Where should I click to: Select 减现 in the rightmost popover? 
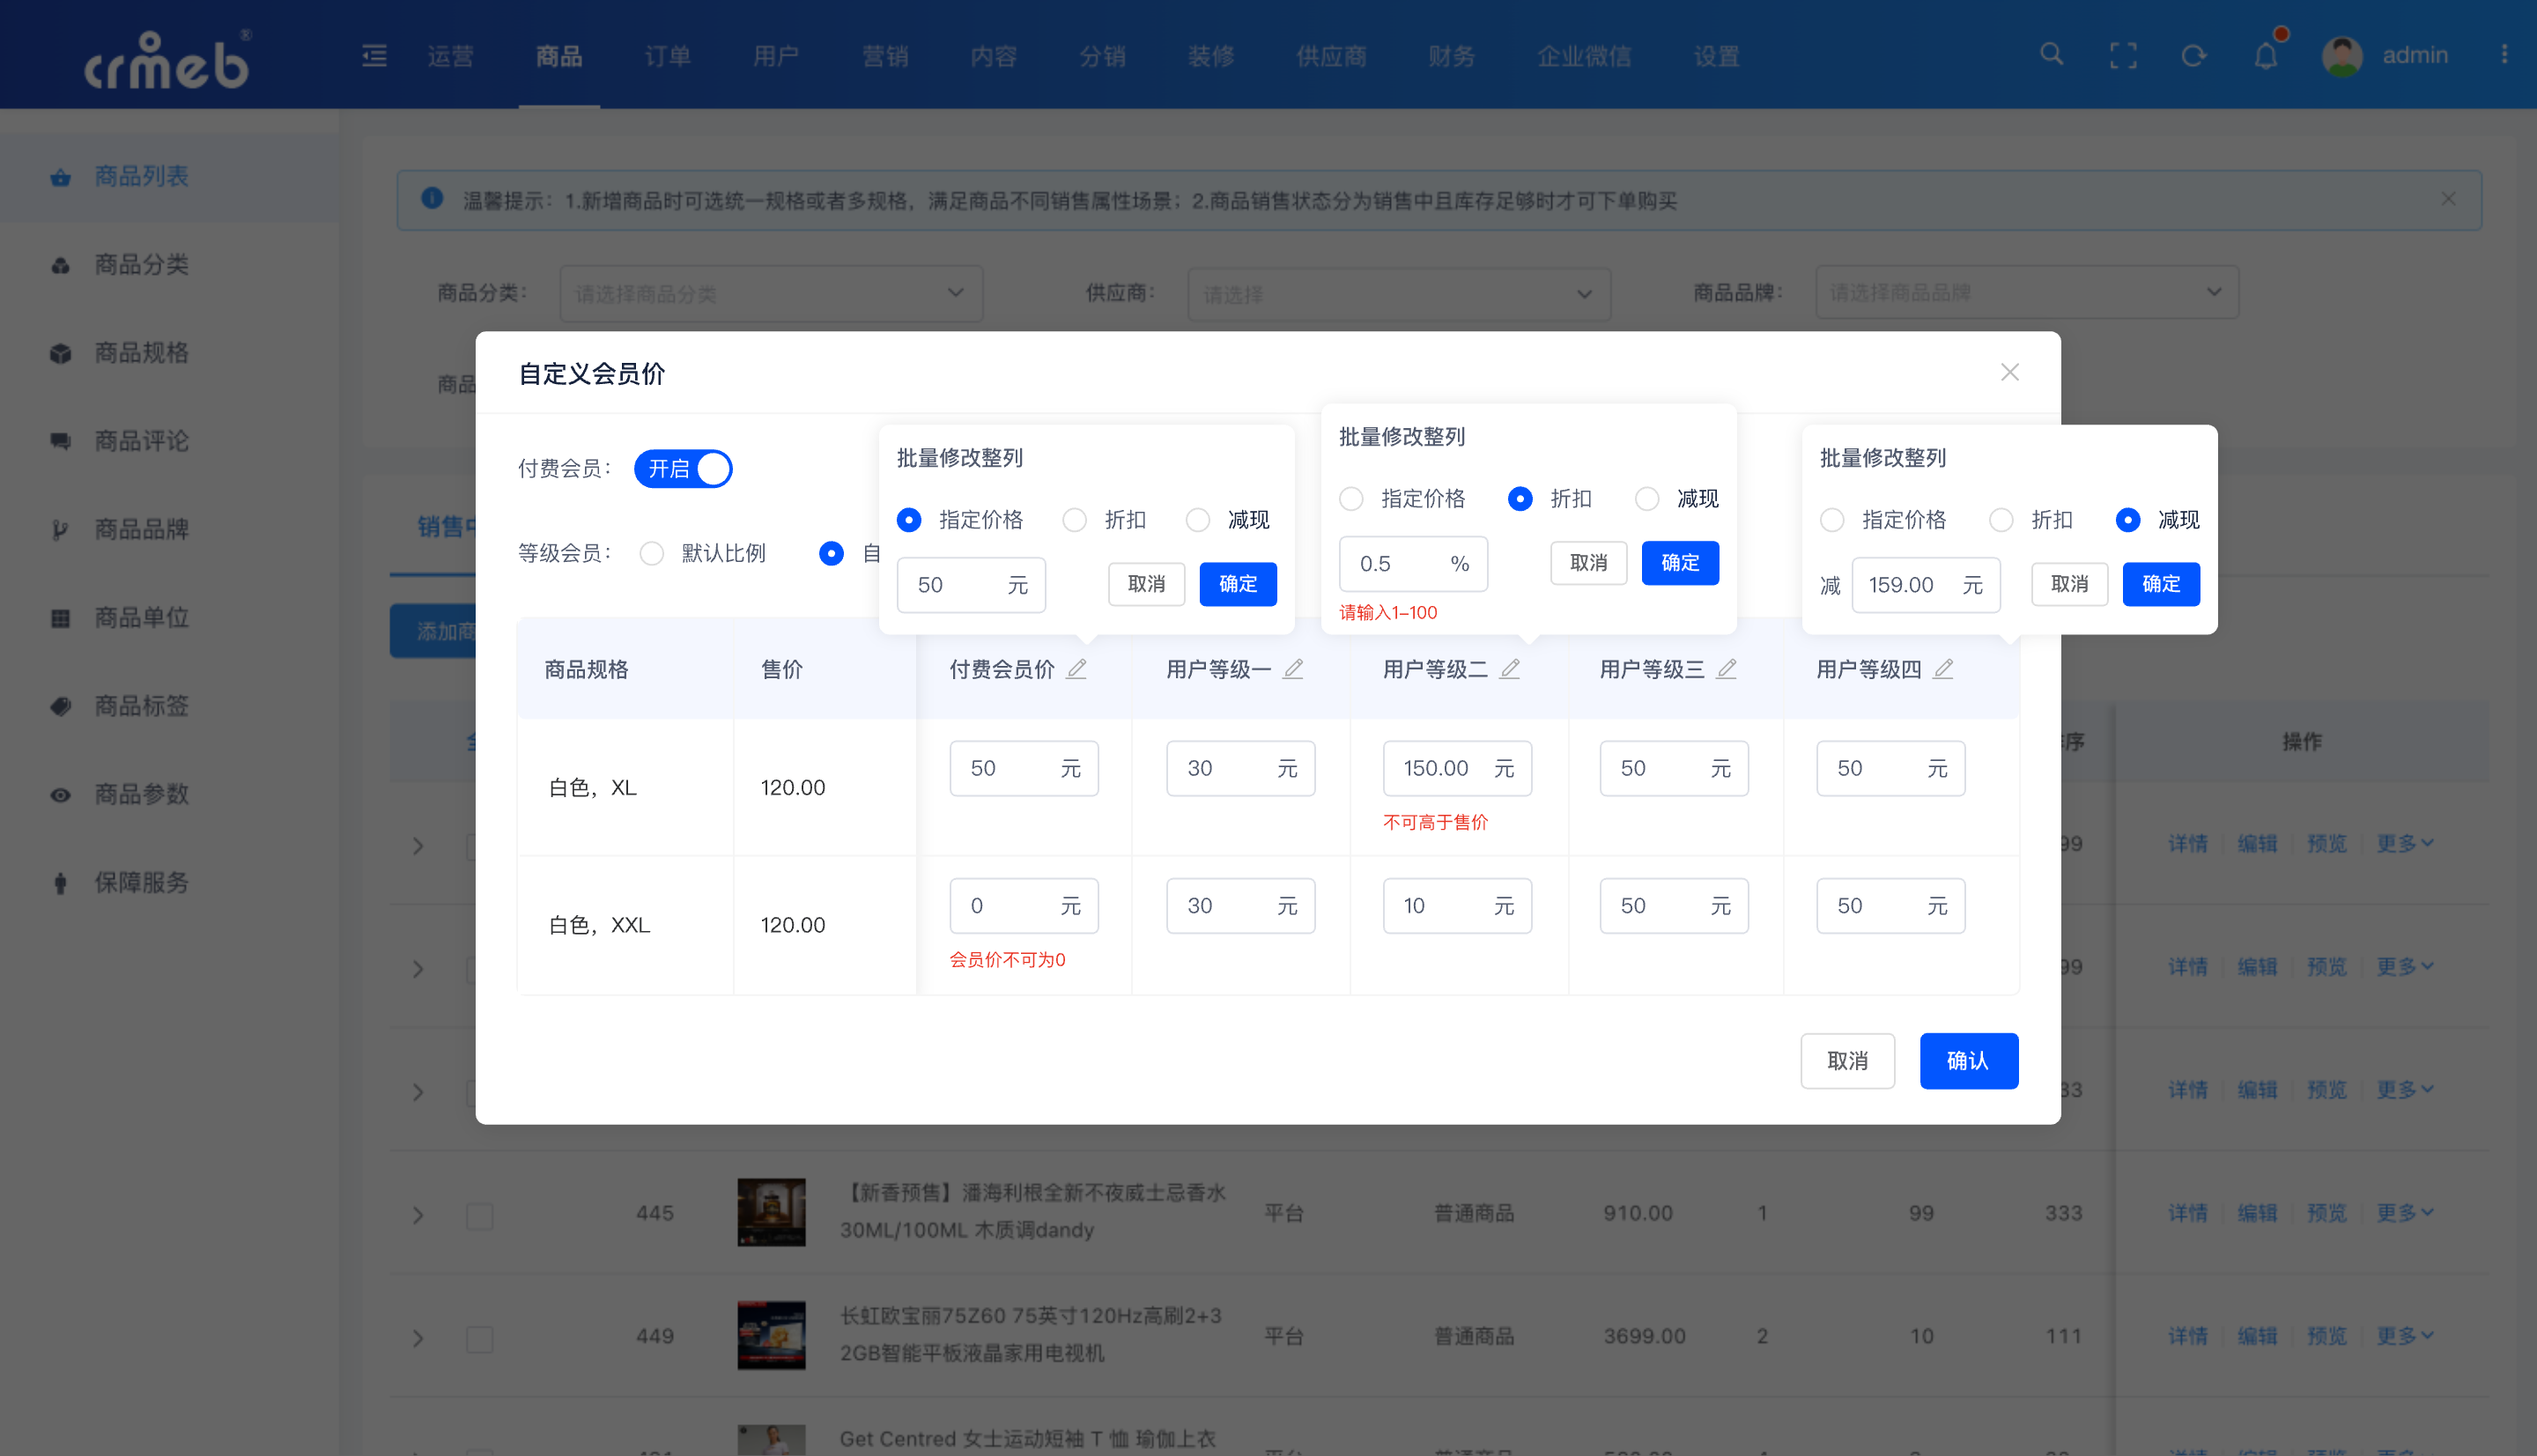coord(2128,520)
